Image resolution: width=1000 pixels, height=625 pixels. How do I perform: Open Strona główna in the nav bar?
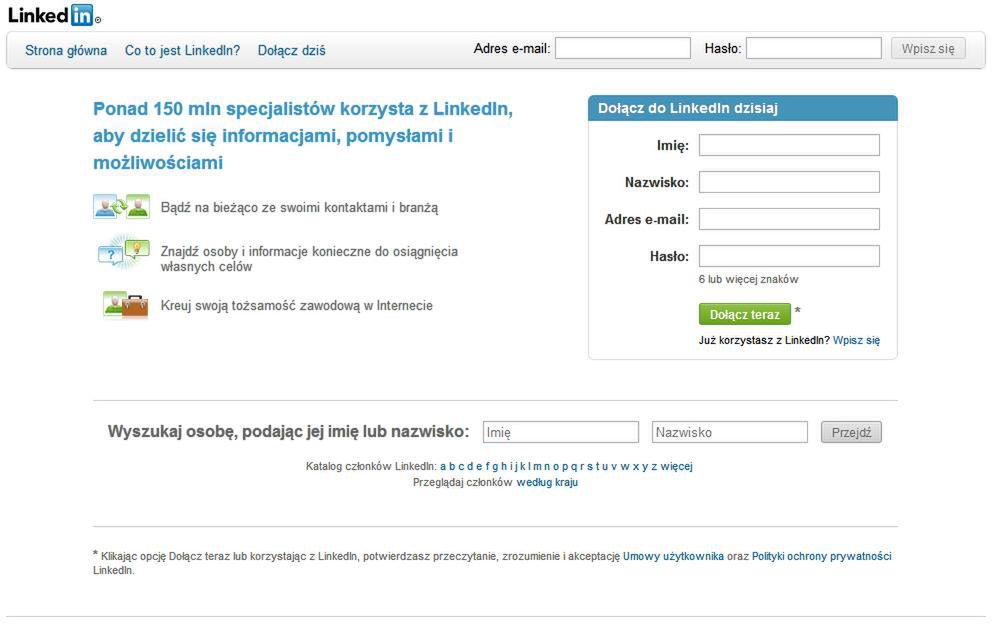(x=66, y=50)
